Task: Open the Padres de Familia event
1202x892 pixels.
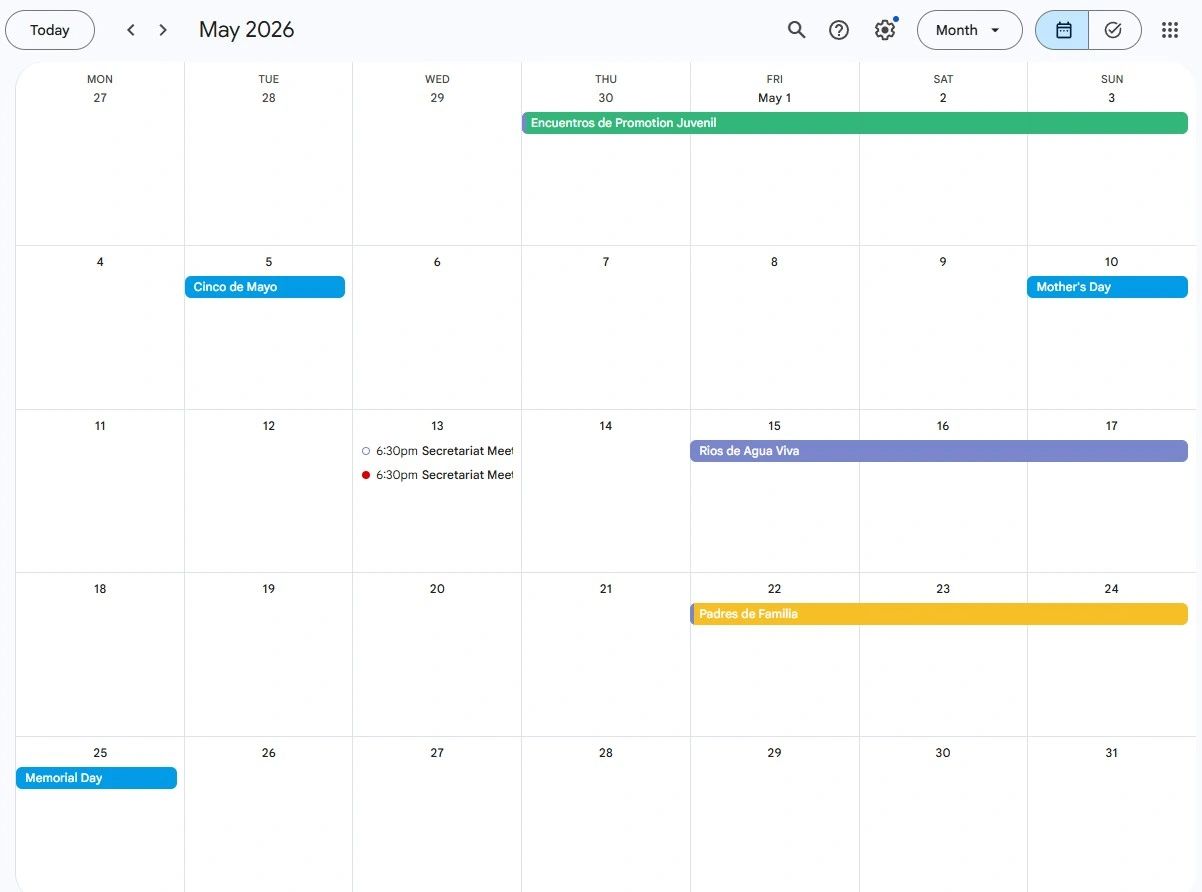Action: [x=938, y=614]
